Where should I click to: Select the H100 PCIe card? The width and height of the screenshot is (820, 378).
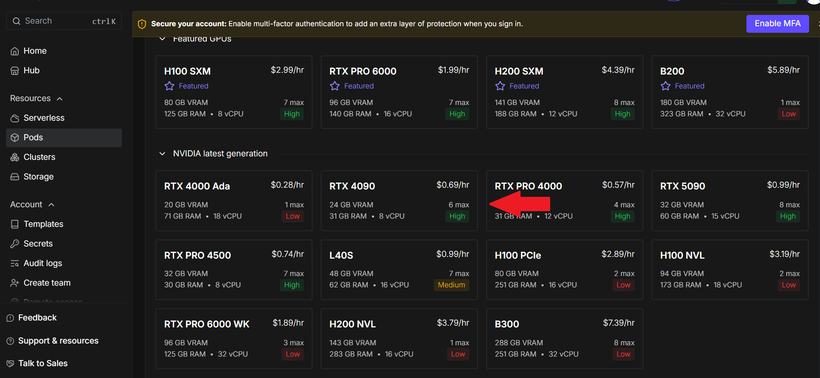click(564, 270)
